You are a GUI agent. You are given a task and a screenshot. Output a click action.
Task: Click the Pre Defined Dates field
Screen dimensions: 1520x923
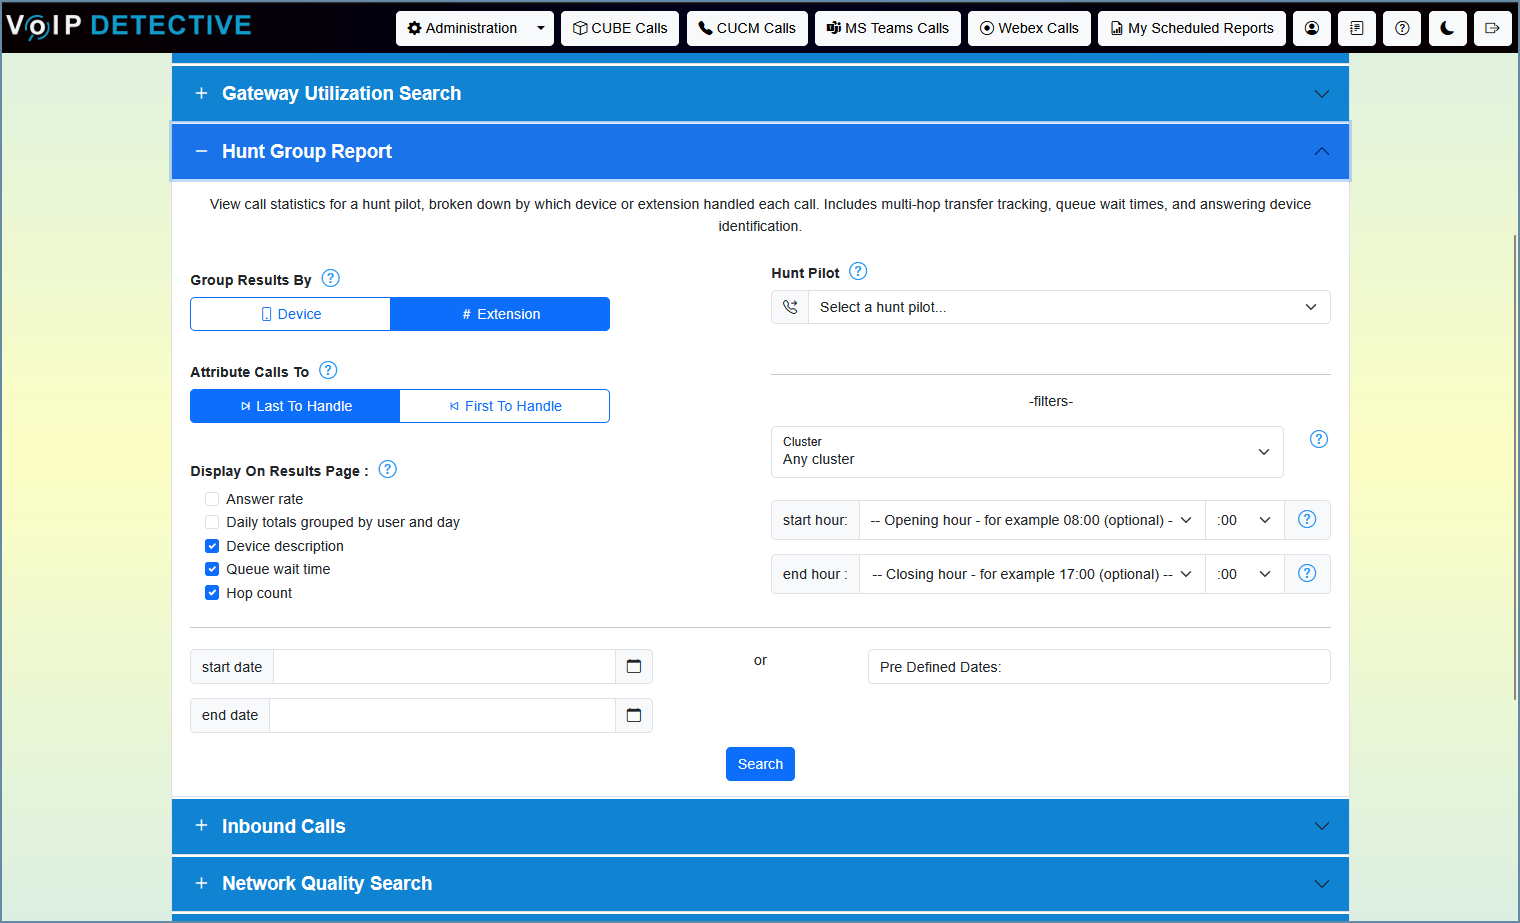1099,667
